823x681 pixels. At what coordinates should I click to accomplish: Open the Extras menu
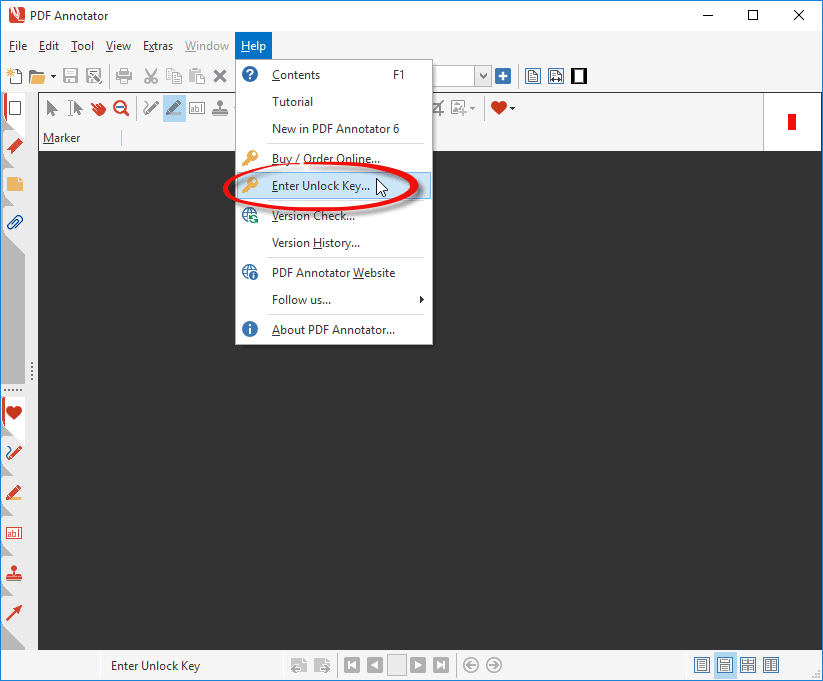click(x=157, y=45)
